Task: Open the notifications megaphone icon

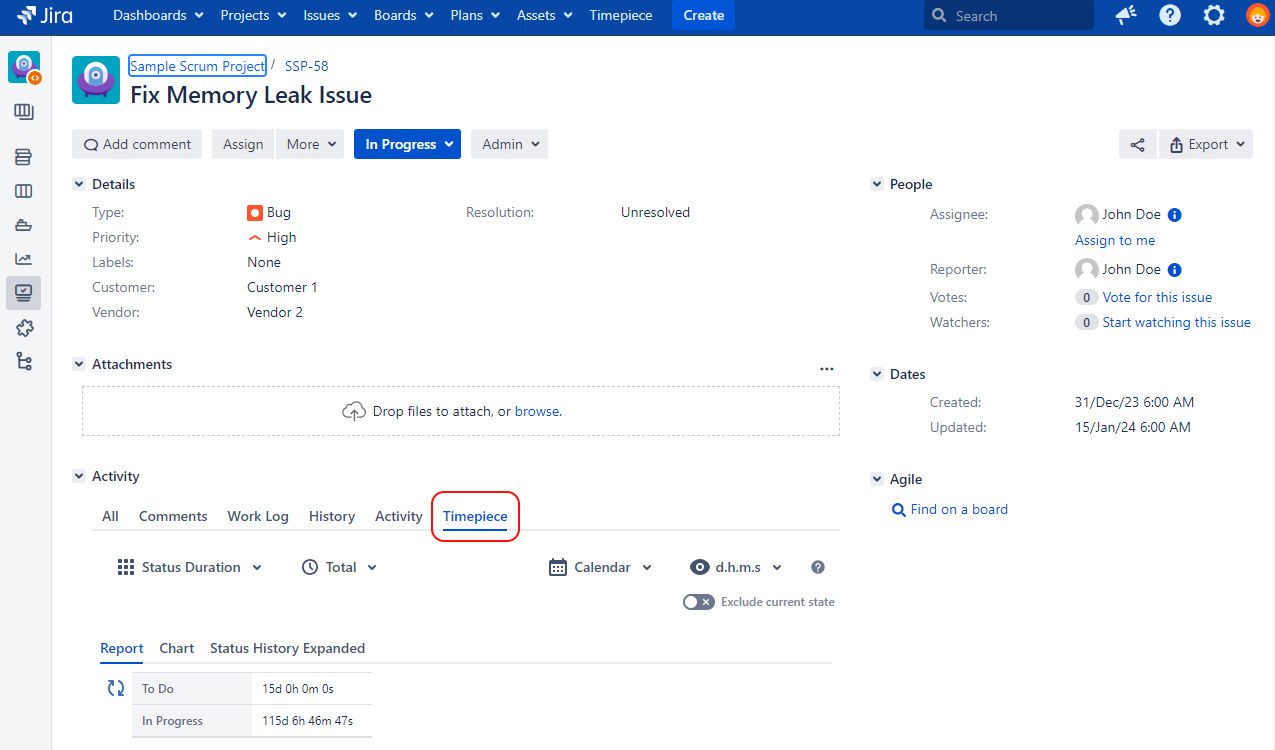Action: tap(1125, 15)
